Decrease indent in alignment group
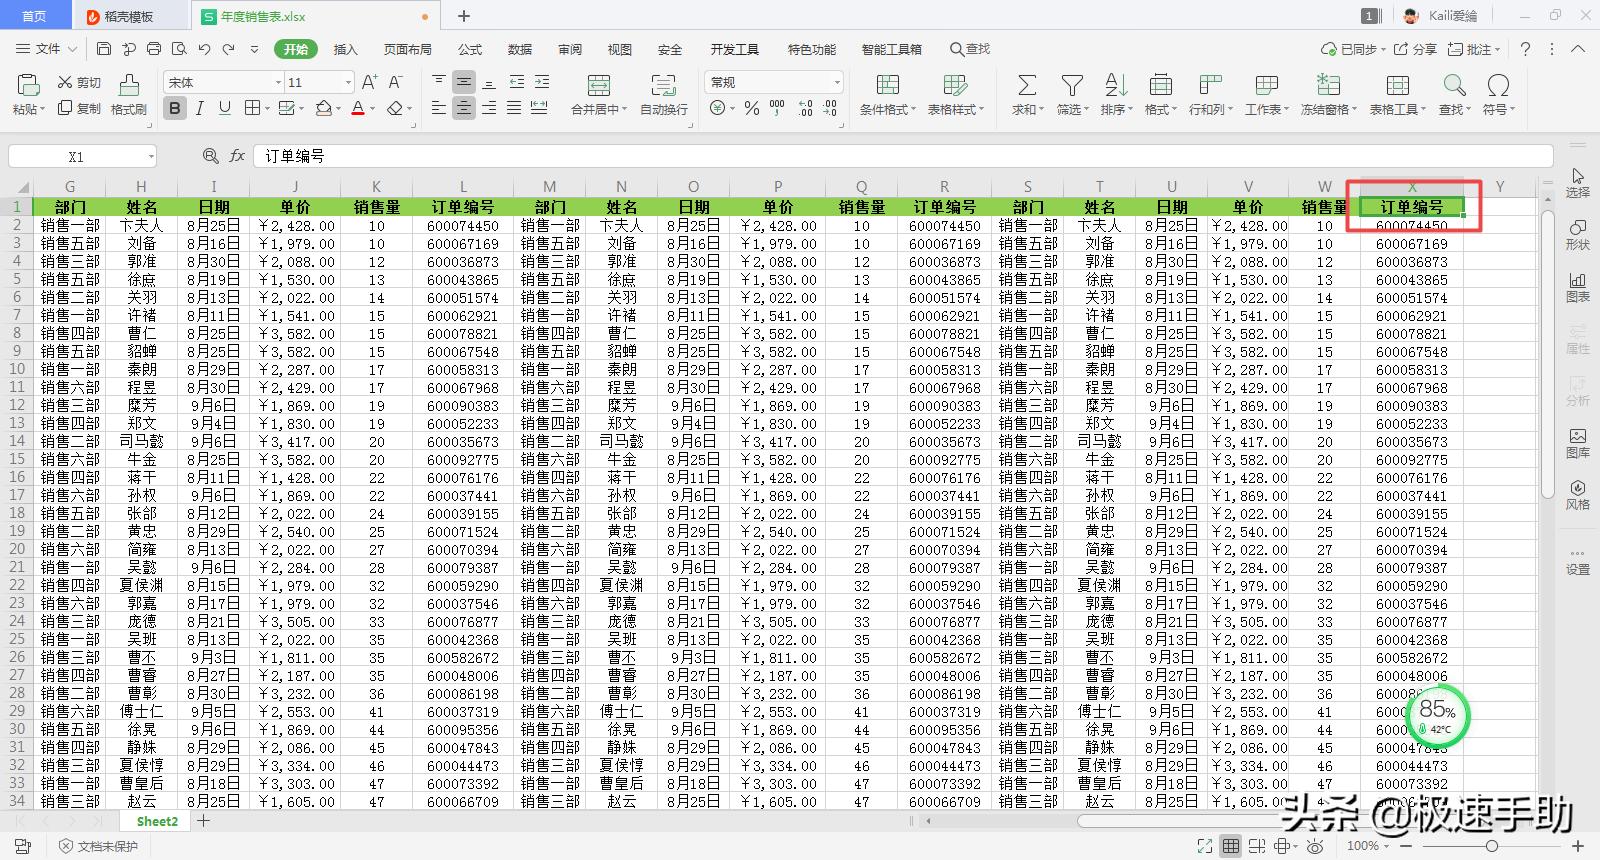The image size is (1600, 860). click(517, 82)
